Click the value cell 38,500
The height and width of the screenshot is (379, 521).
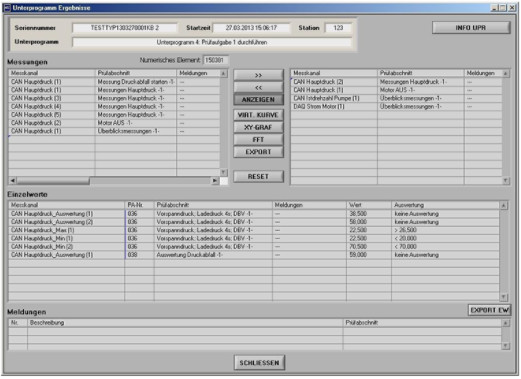tap(369, 214)
